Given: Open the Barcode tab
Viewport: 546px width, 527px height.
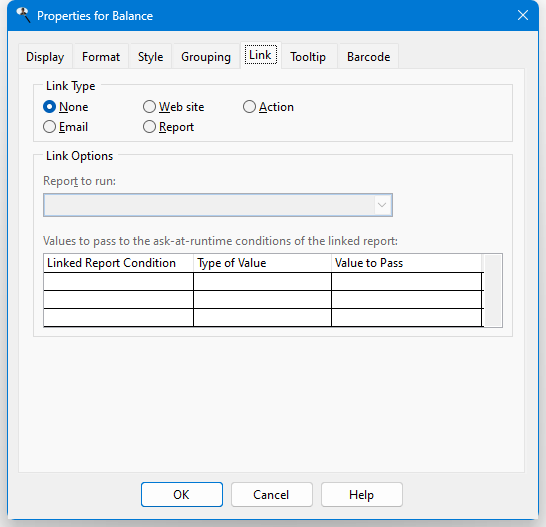Looking at the screenshot, I should pos(368,57).
